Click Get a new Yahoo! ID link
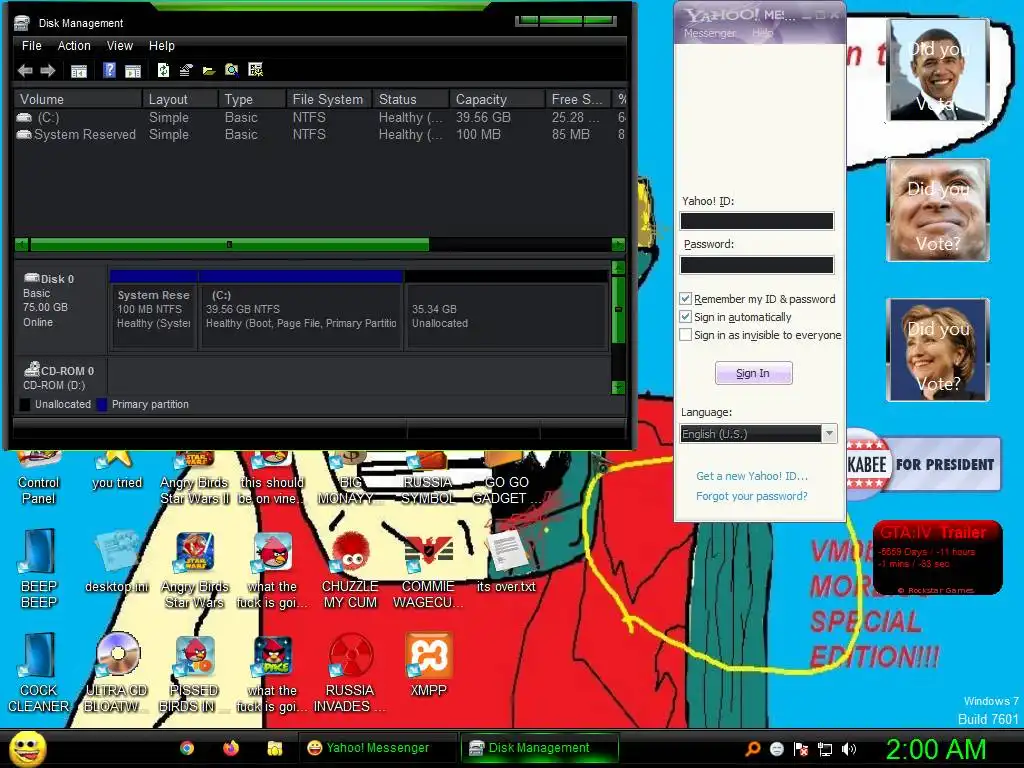The width and height of the screenshot is (1024, 768). click(x=752, y=476)
